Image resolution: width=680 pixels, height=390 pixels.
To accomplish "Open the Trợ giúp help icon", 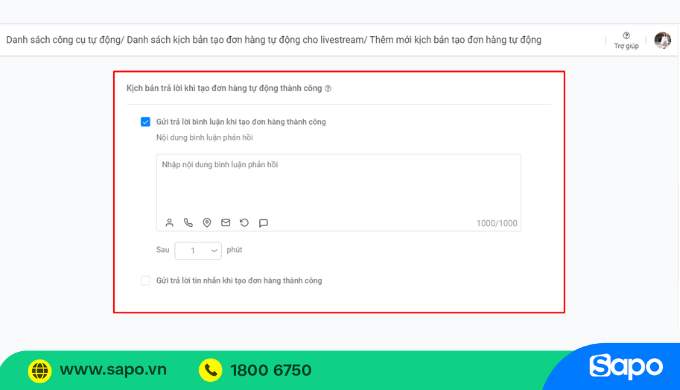I will click(626, 36).
